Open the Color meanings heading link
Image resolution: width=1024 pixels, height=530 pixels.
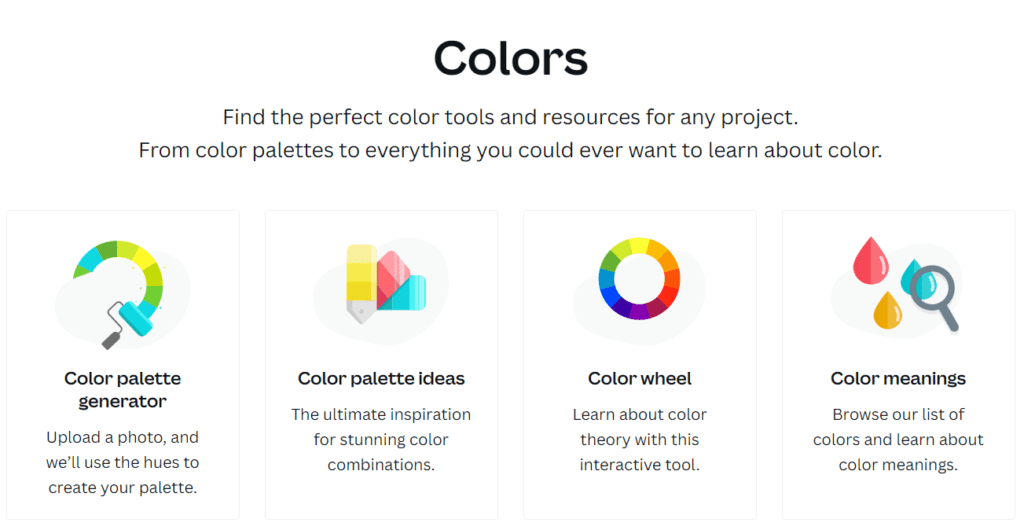898,379
